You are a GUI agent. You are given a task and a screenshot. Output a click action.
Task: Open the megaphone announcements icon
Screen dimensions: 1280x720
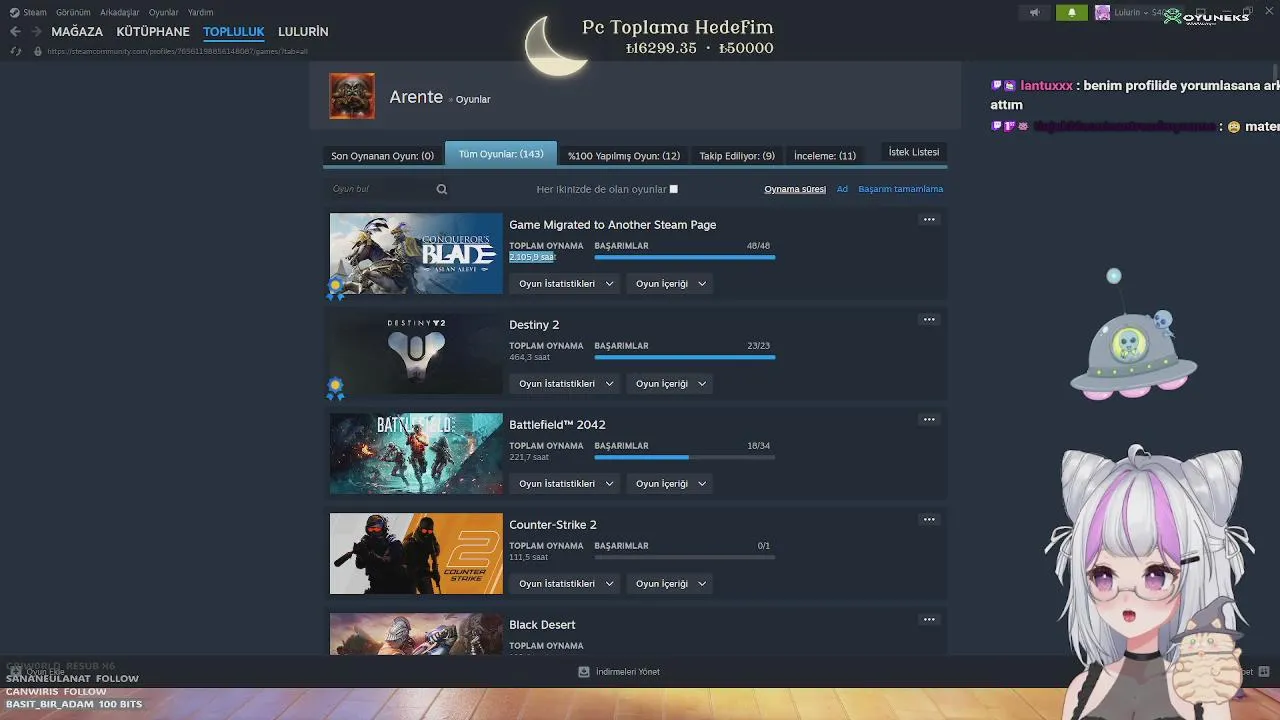tap(1035, 13)
